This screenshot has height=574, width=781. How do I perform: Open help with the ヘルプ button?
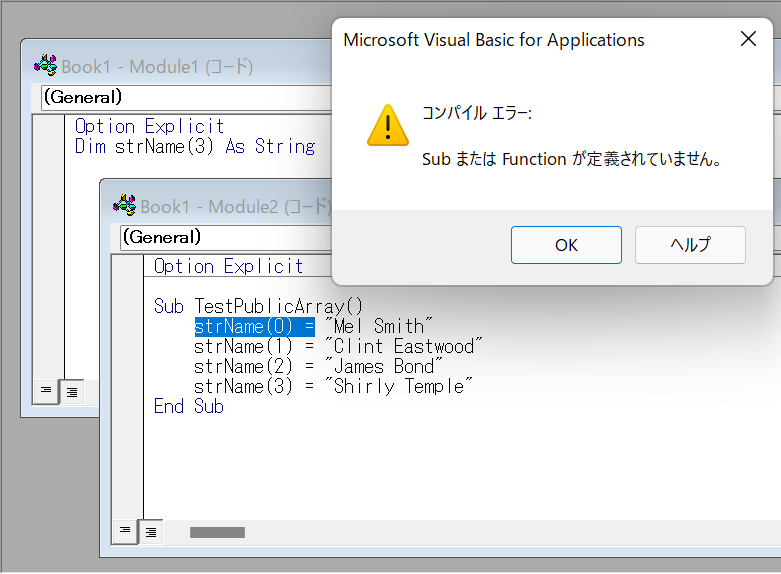point(690,245)
